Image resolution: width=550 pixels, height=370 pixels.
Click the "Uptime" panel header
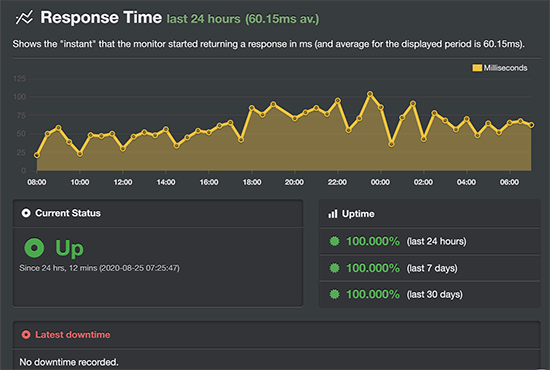pos(429,214)
